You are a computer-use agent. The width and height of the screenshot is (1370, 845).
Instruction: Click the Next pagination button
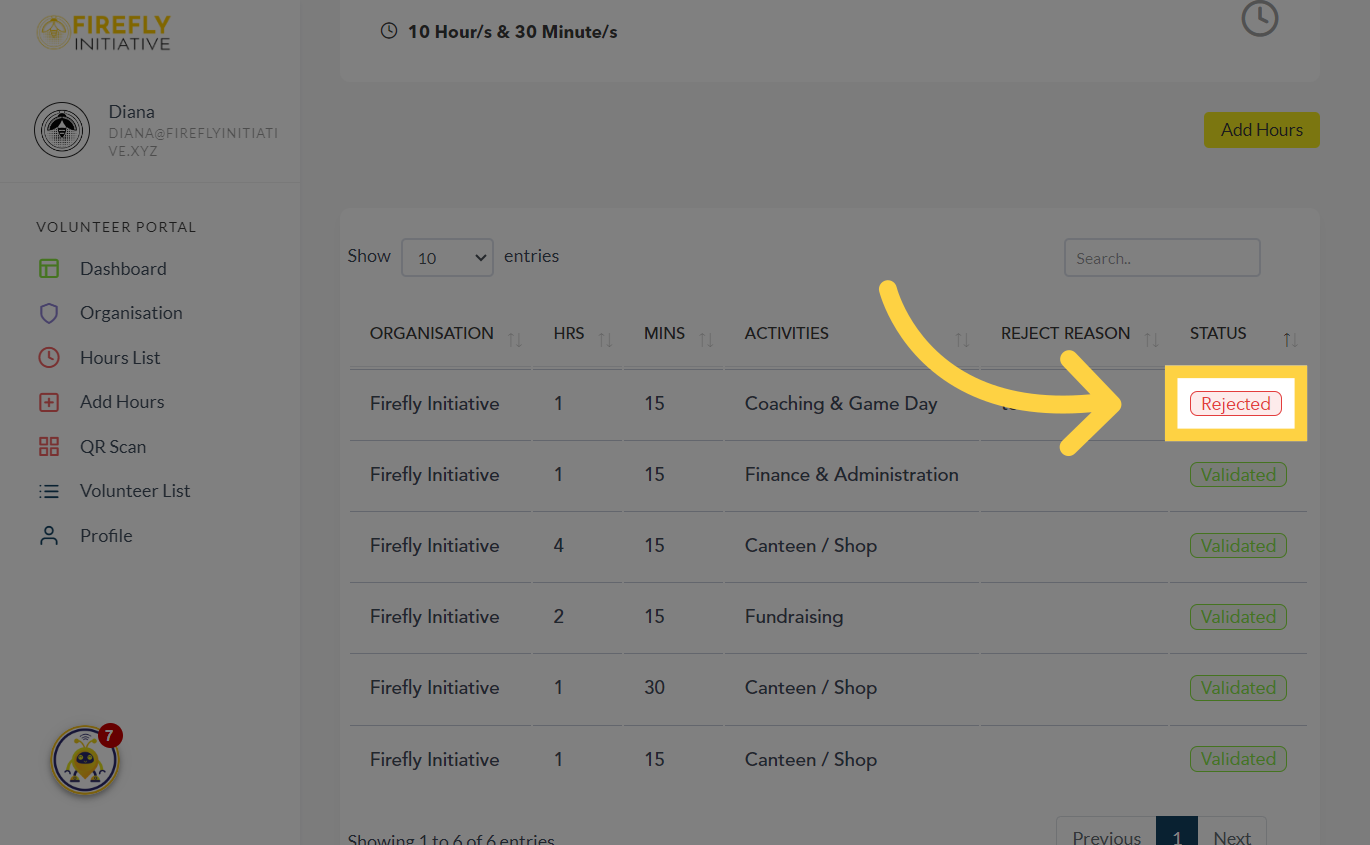click(x=1232, y=837)
